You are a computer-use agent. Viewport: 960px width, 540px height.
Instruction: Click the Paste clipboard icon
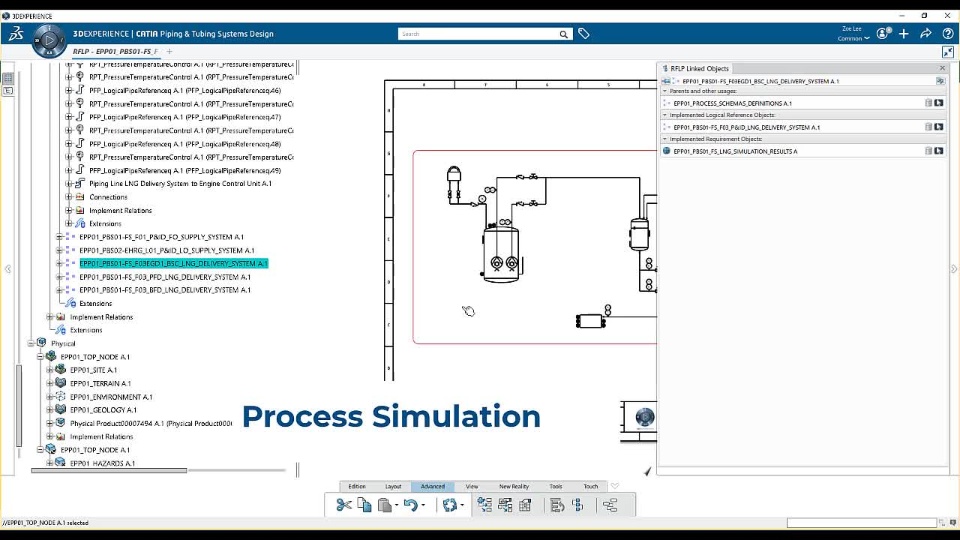tap(384, 505)
